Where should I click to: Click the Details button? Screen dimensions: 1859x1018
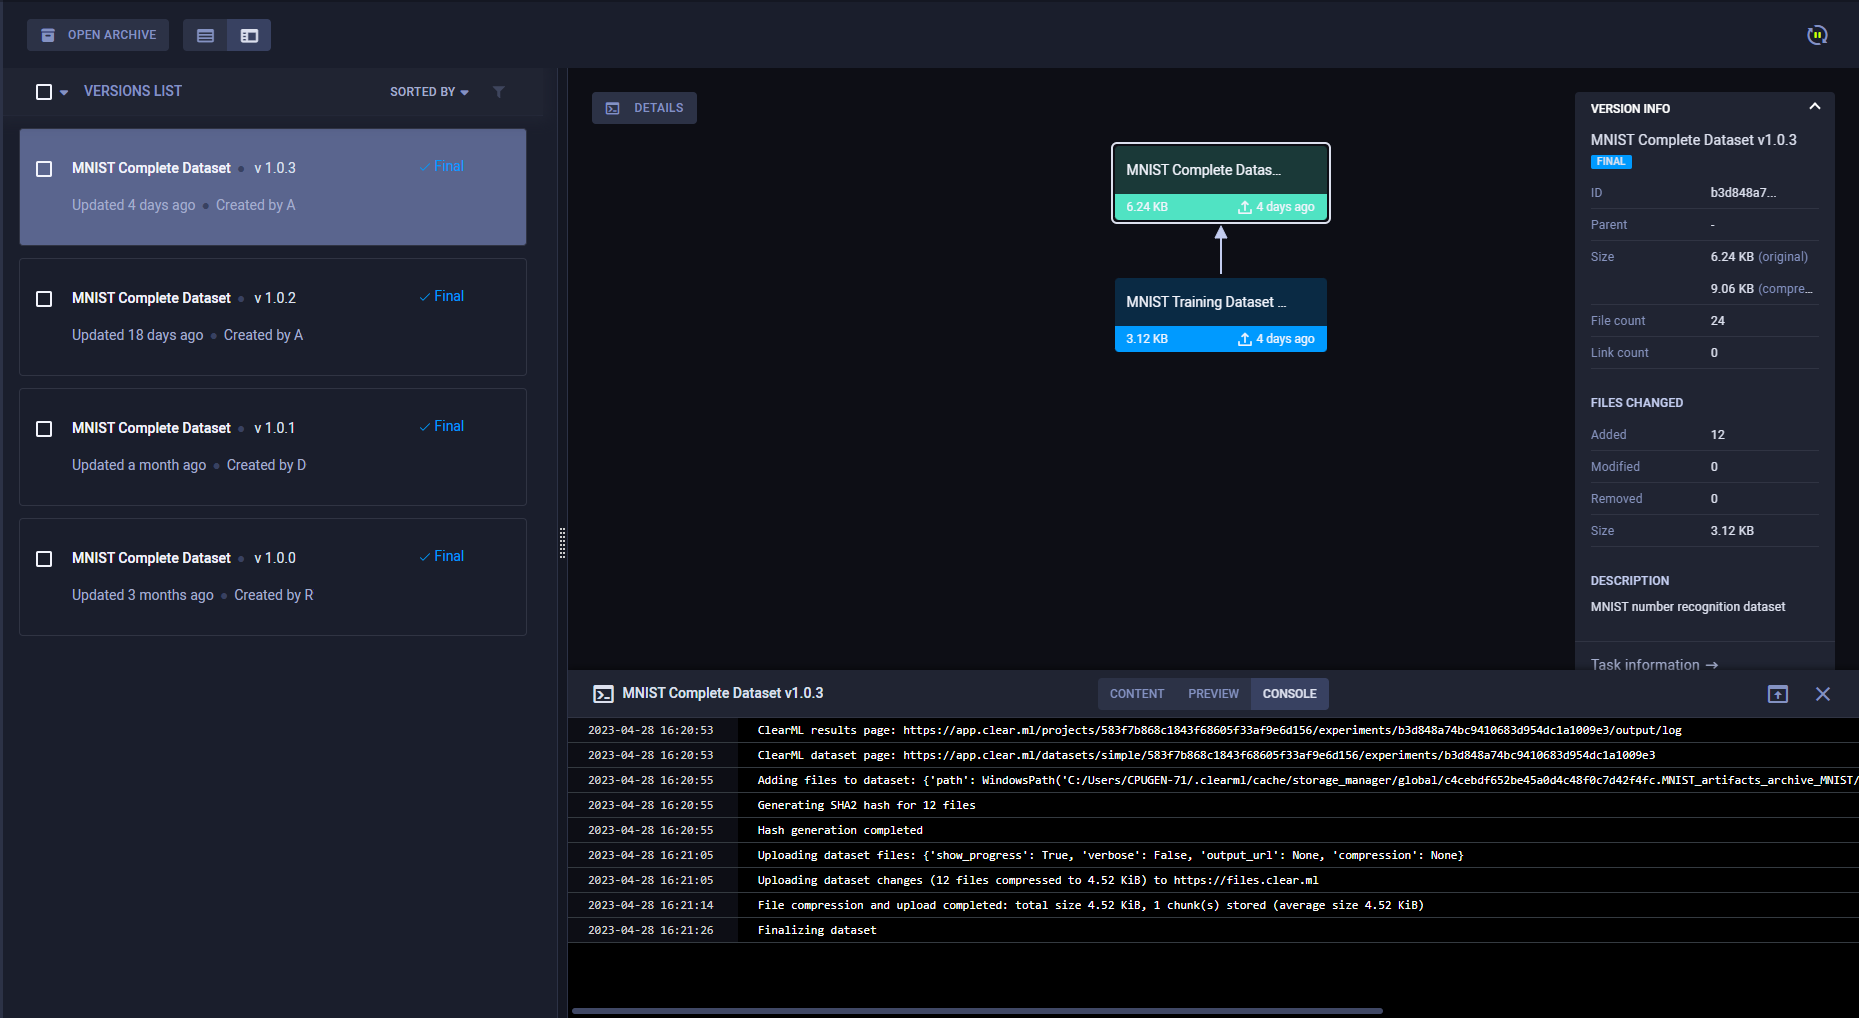pyautogui.click(x=644, y=108)
